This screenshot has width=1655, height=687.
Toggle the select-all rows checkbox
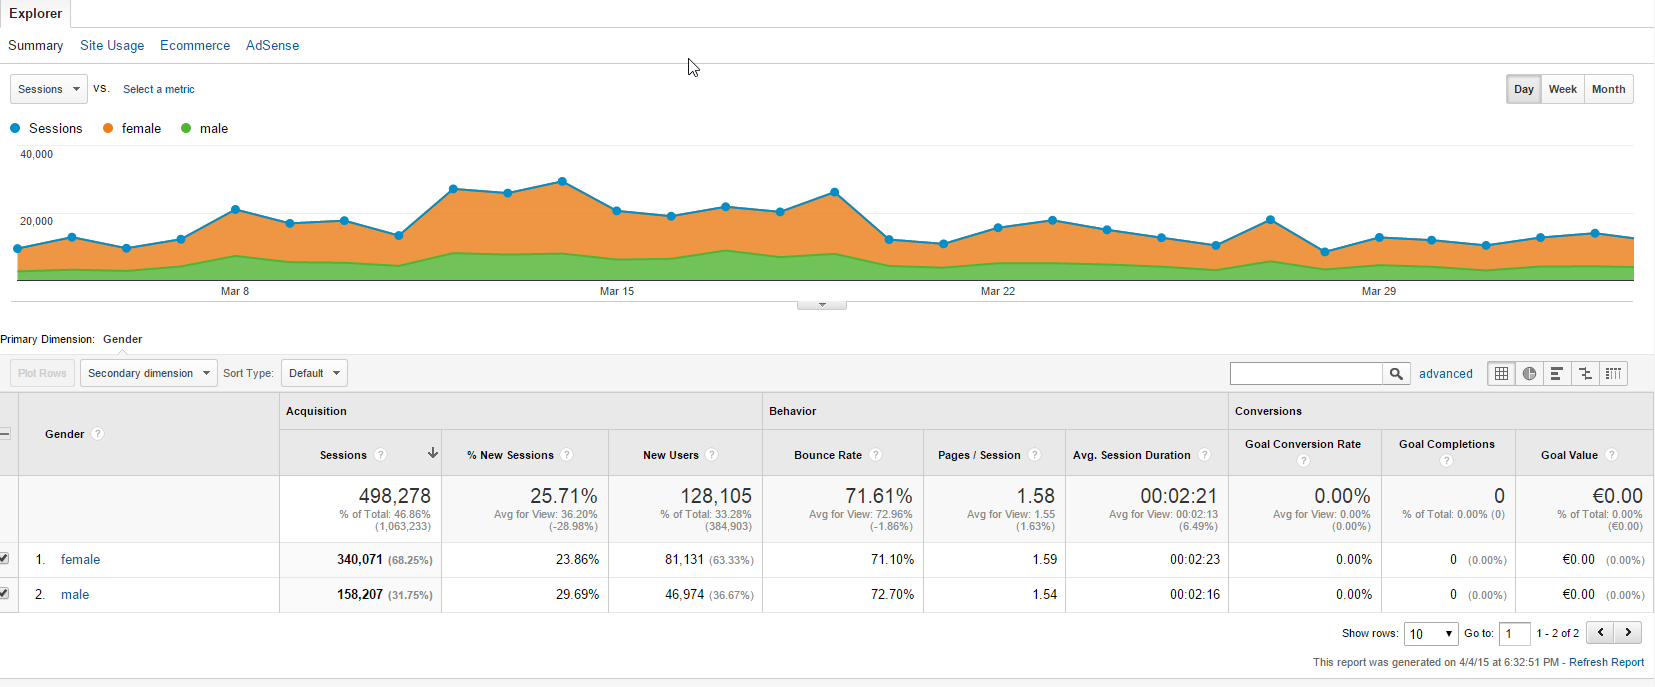coord(5,434)
